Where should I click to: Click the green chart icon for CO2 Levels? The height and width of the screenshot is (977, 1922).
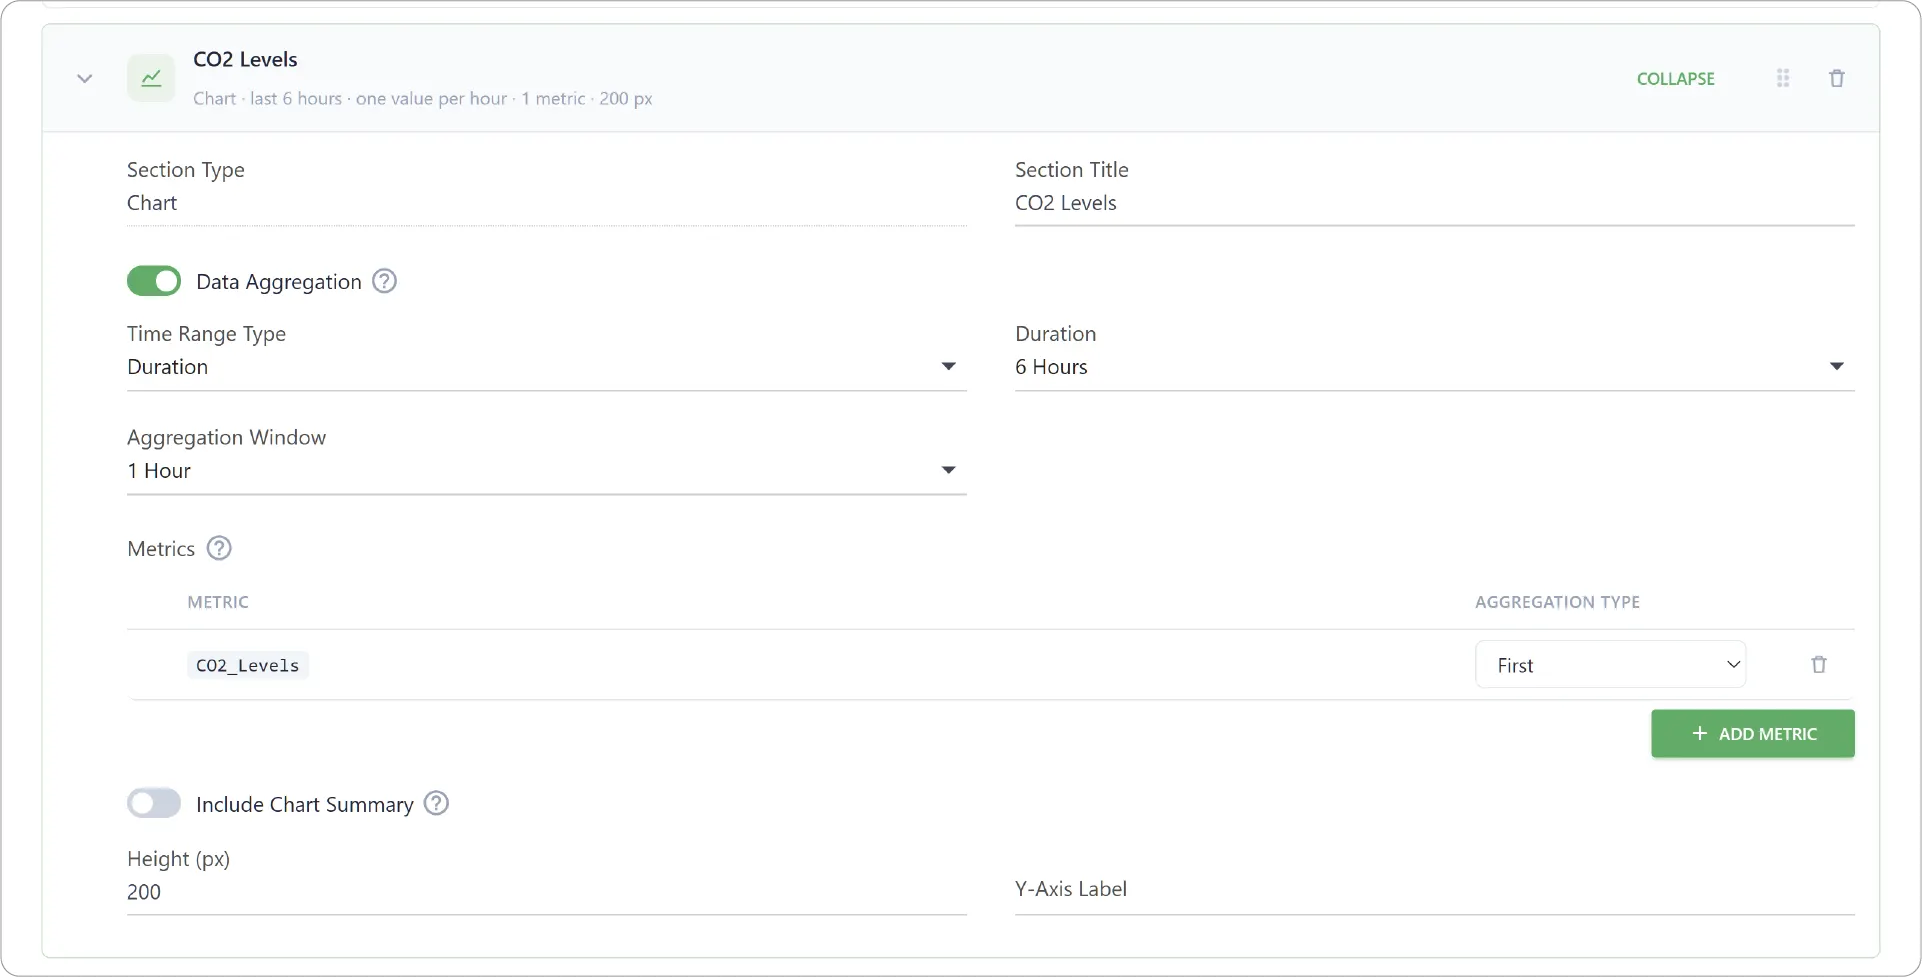click(151, 78)
